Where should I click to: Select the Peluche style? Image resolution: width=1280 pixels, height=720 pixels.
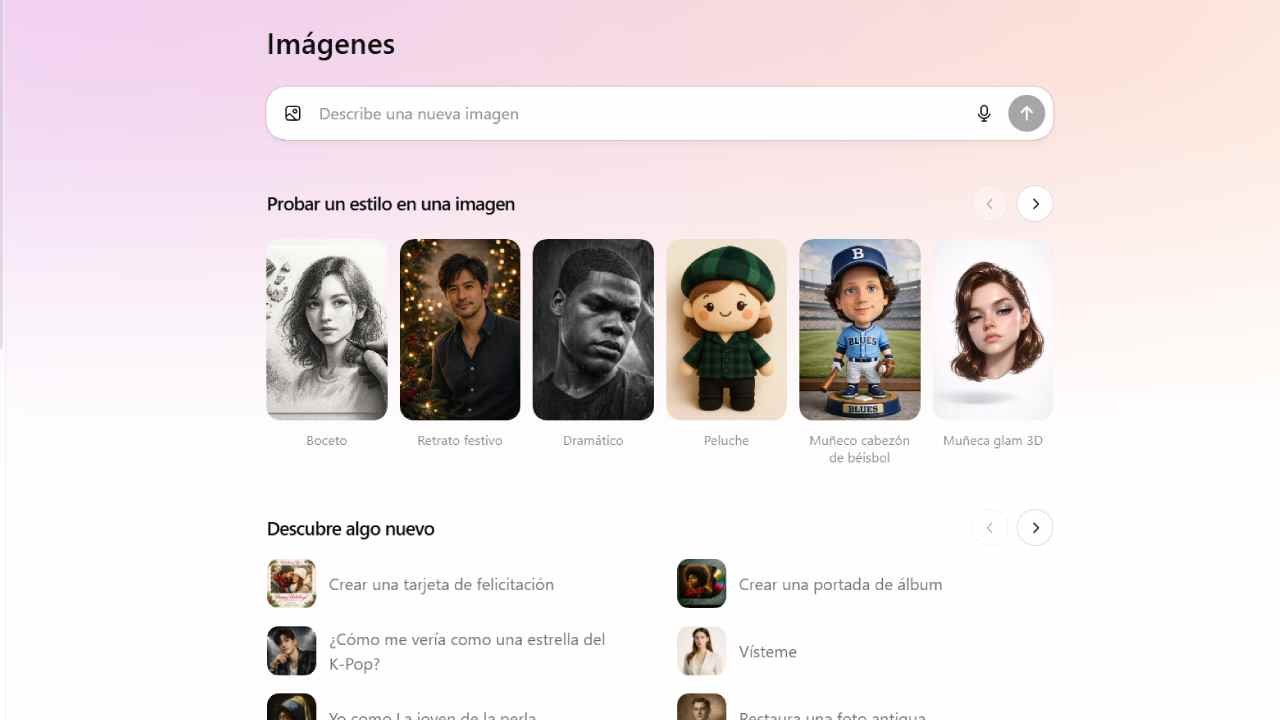click(726, 330)
